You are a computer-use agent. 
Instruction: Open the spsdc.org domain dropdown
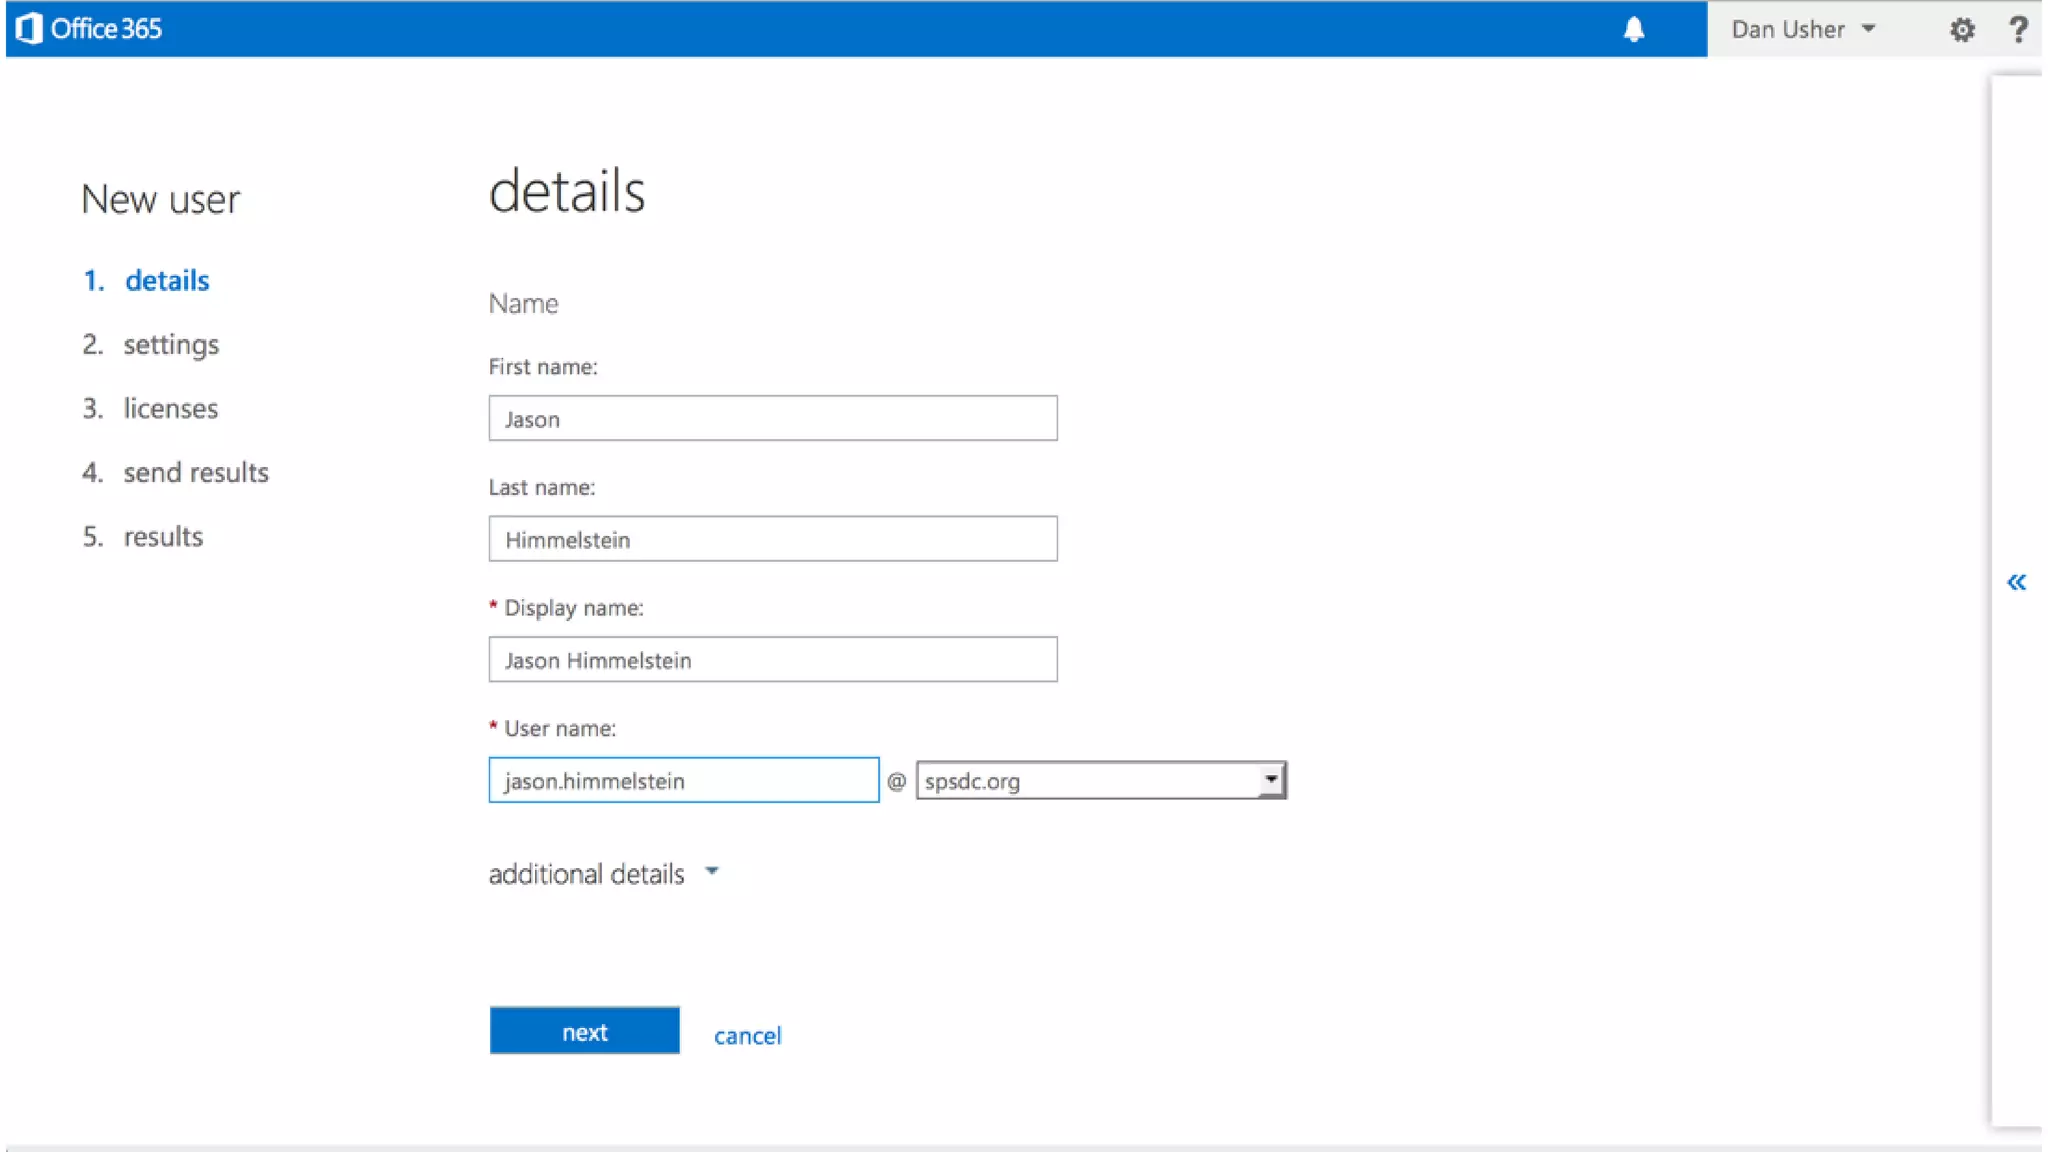point(1100,780)
